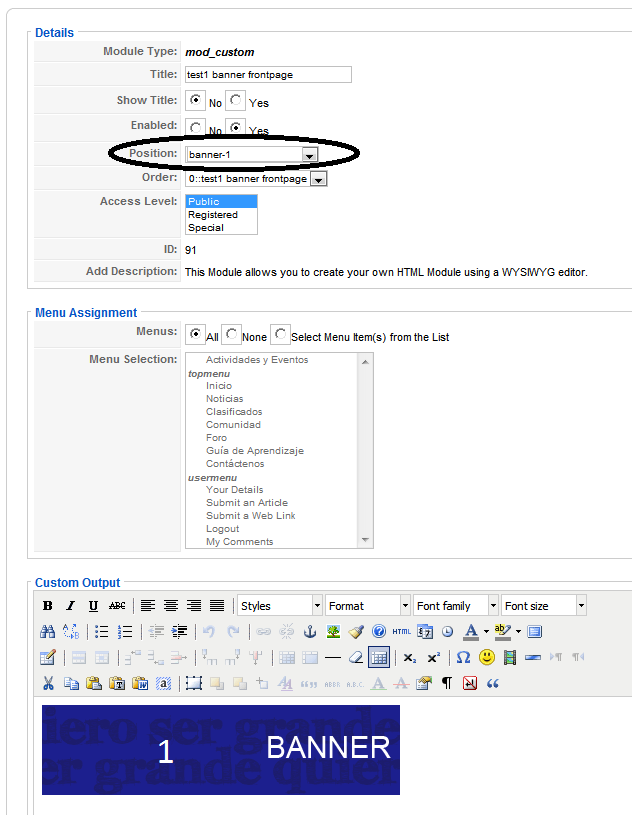Open the Format dropdown
This screenshot has width=632, height=815.
coord(368,606)
